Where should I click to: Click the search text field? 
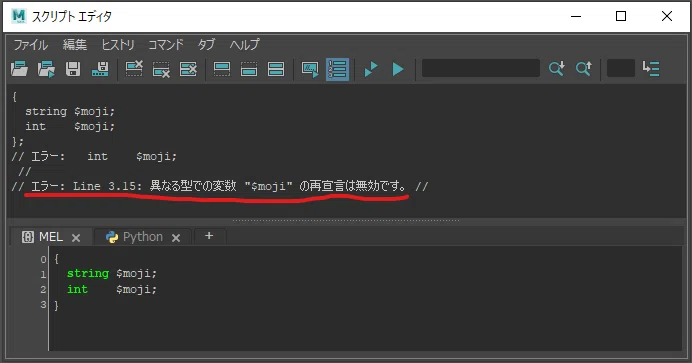pyautogui.click(x=481, y=68)
